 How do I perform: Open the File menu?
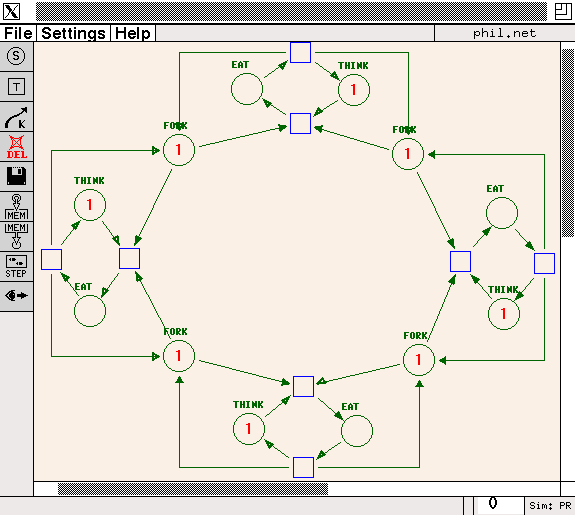(x=18, y=33)
